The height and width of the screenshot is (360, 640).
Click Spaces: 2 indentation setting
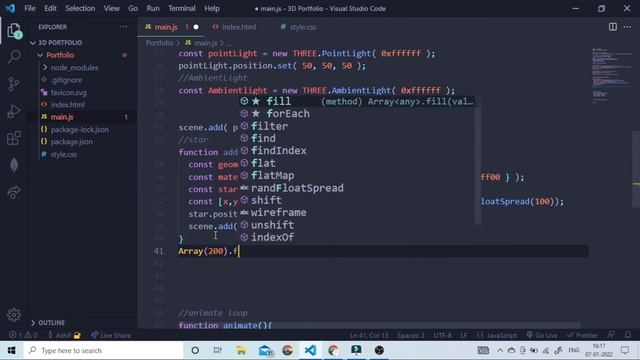click(x=411, y=335)
